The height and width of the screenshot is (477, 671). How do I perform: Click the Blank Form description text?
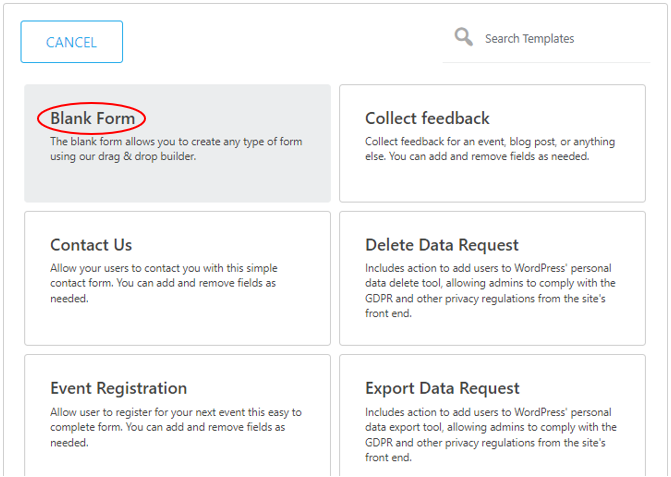coord(176,149)
